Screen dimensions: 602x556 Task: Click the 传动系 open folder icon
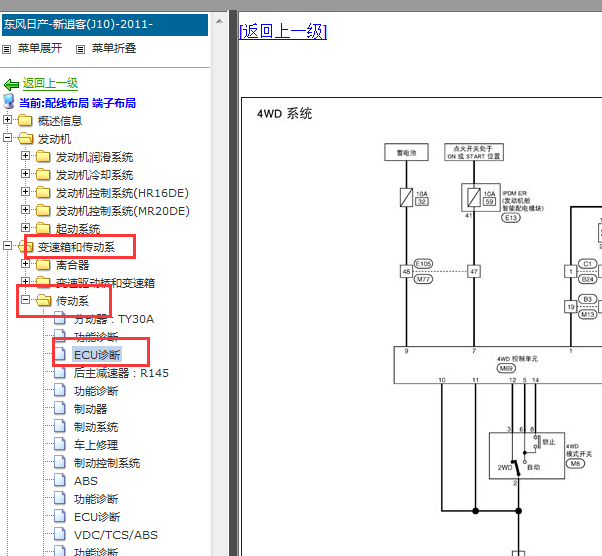click(x=43, y=300)
